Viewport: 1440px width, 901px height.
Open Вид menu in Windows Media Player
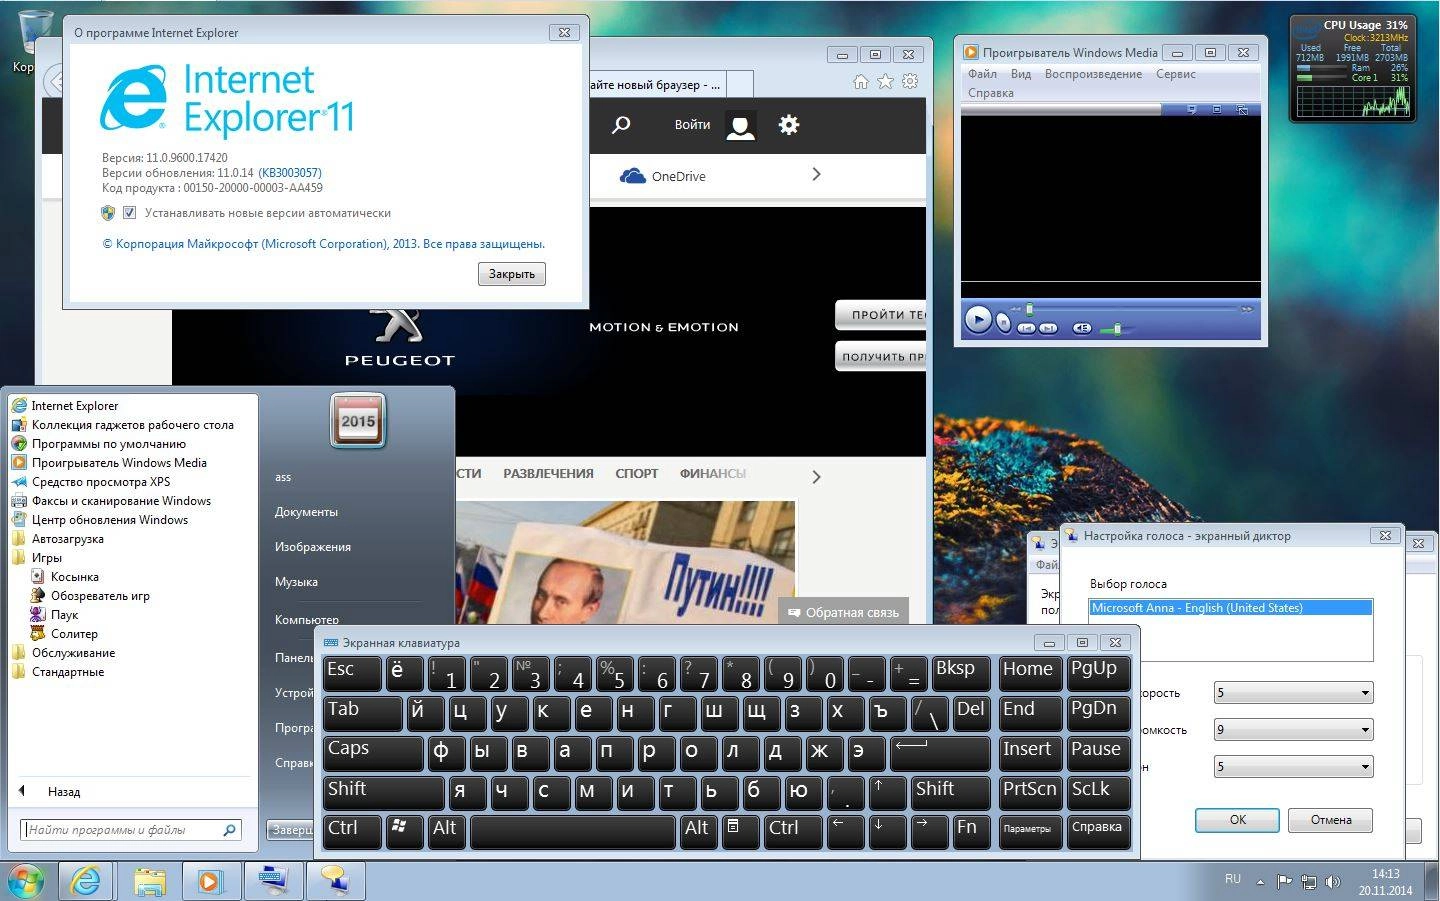pos(1020,74)
